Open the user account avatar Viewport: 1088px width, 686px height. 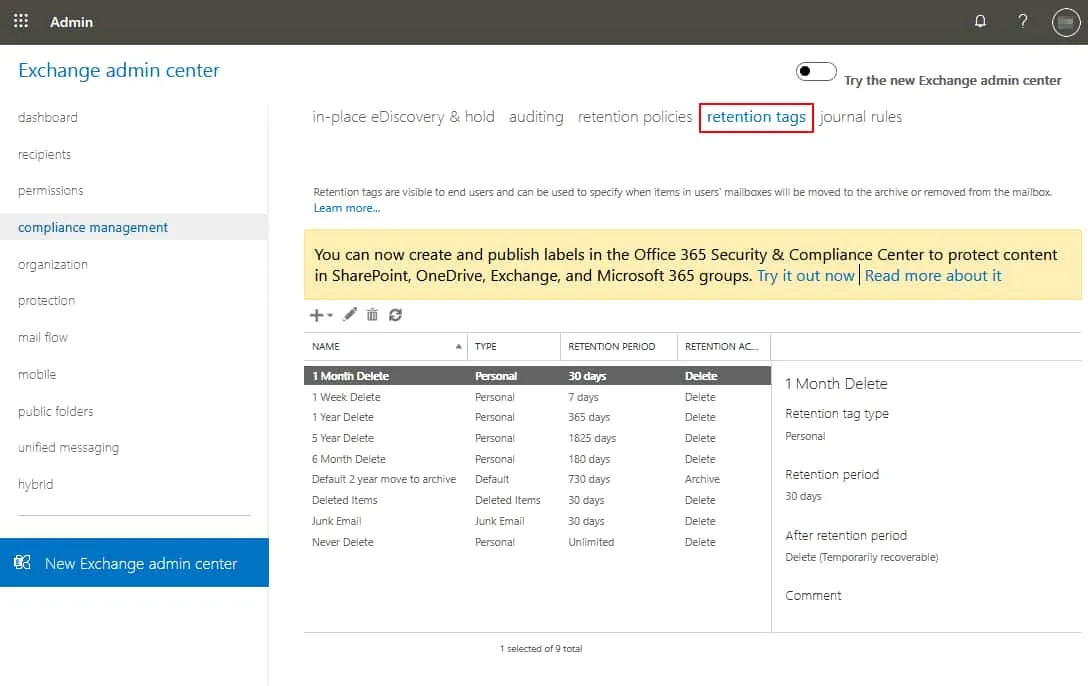coord(1066,22)
